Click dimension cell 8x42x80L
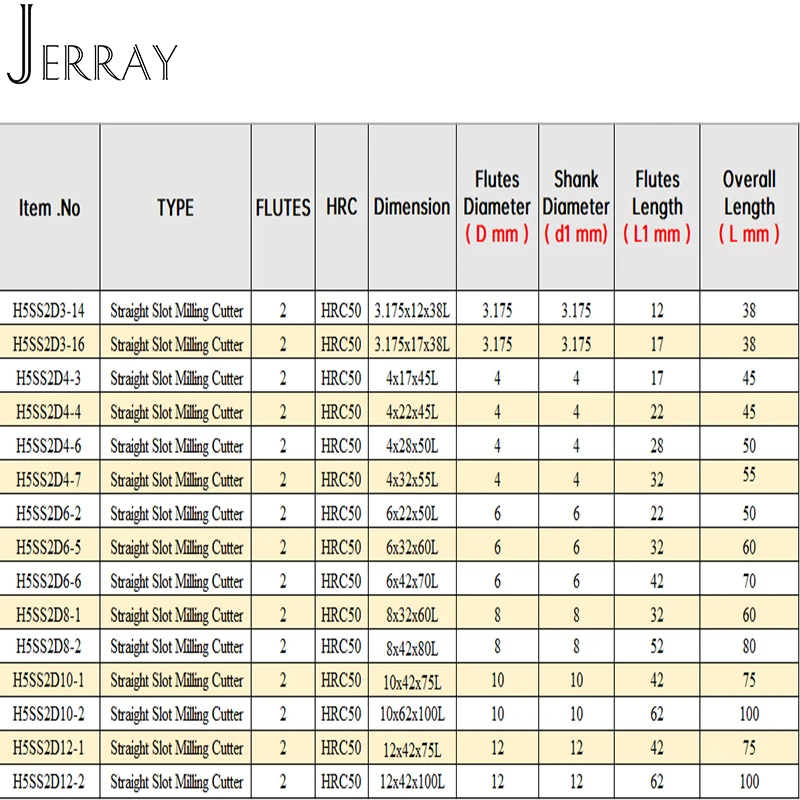Image resolution: width=800 pixels, height=800 pixels. click(412, 649)
